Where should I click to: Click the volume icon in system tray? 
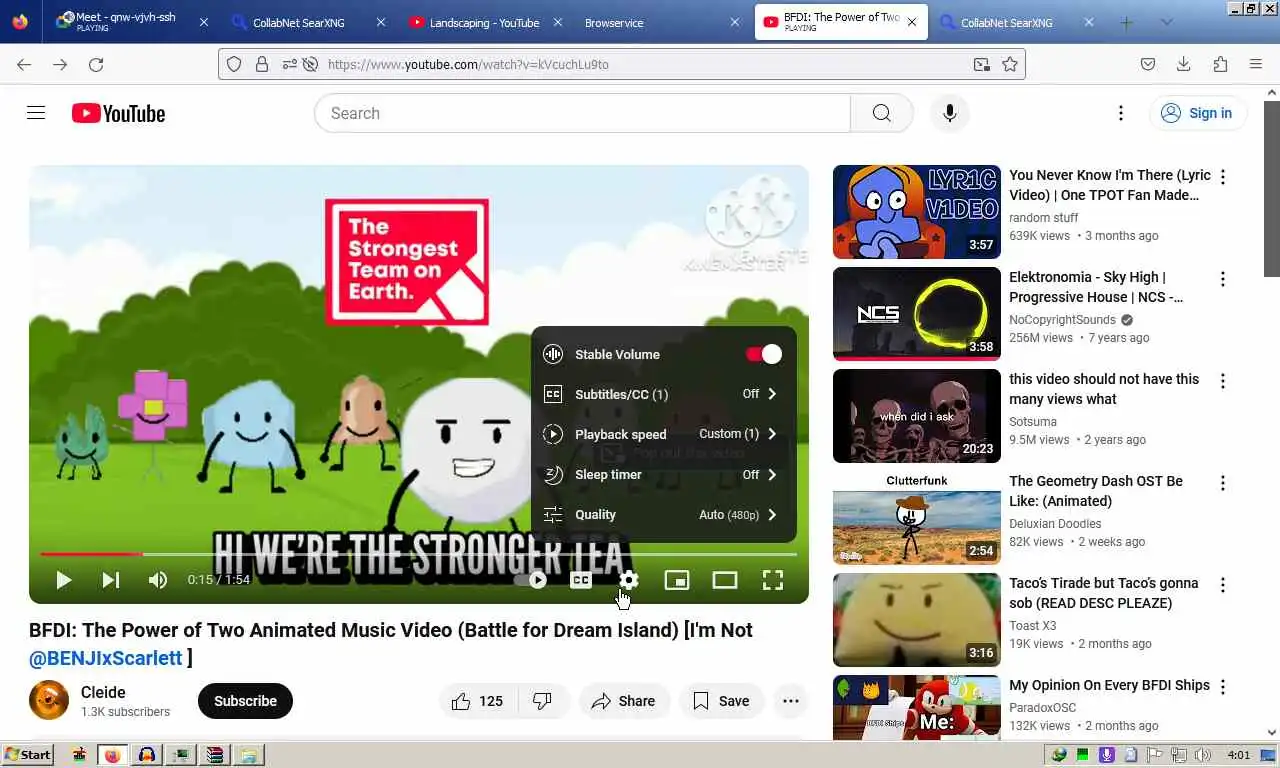pyautogui.click(x=1203, y=755)
